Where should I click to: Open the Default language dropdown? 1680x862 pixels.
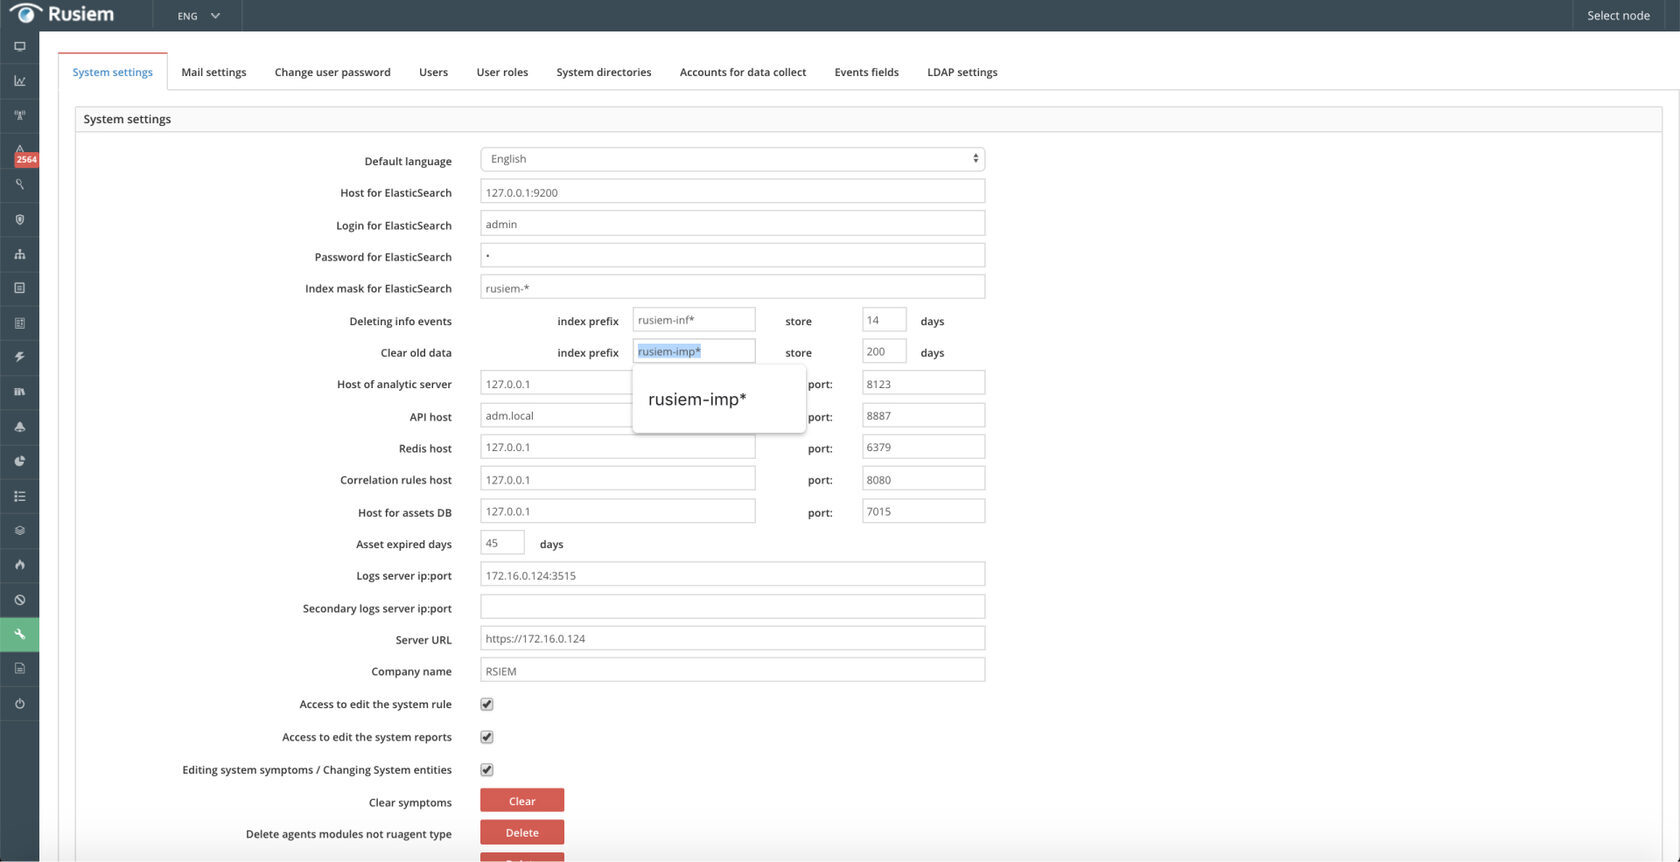click(732, 159)
